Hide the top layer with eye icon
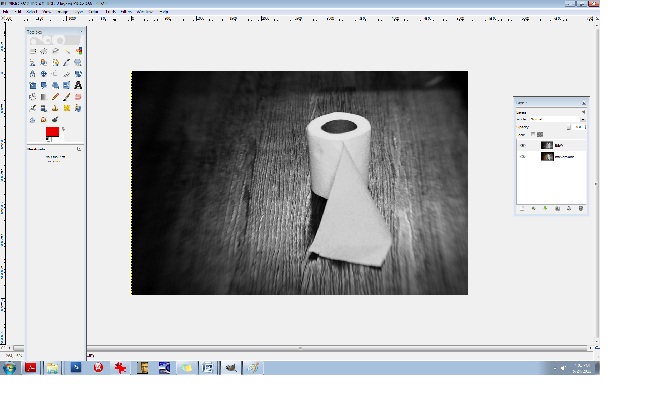Viewport: 650px width, 406px height. [x=522, y=145]
